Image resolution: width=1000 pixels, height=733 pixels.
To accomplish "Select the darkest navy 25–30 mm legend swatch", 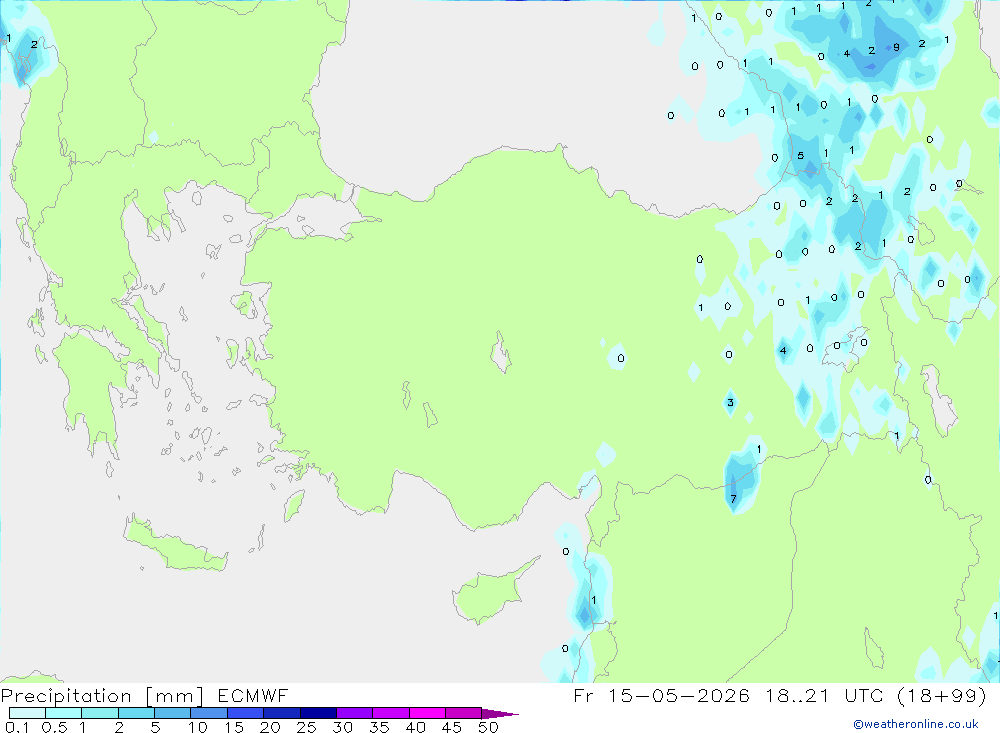I will tap(318, 713).
